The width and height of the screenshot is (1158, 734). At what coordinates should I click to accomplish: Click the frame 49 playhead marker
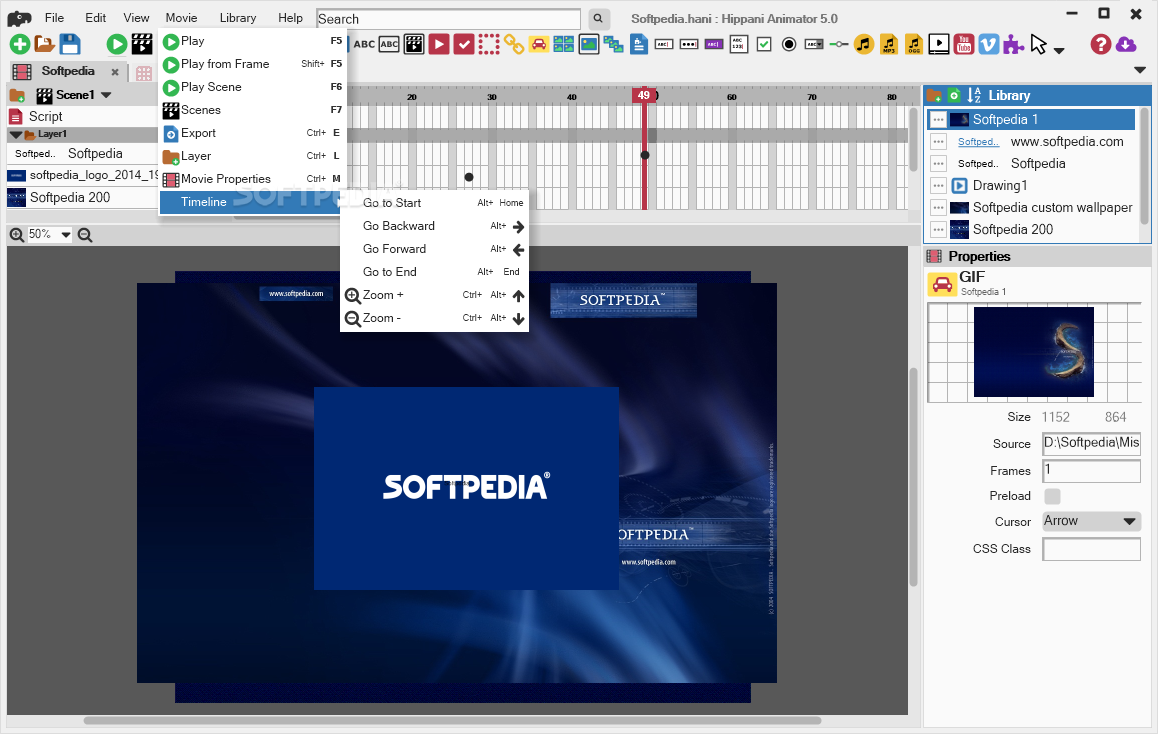643,95
